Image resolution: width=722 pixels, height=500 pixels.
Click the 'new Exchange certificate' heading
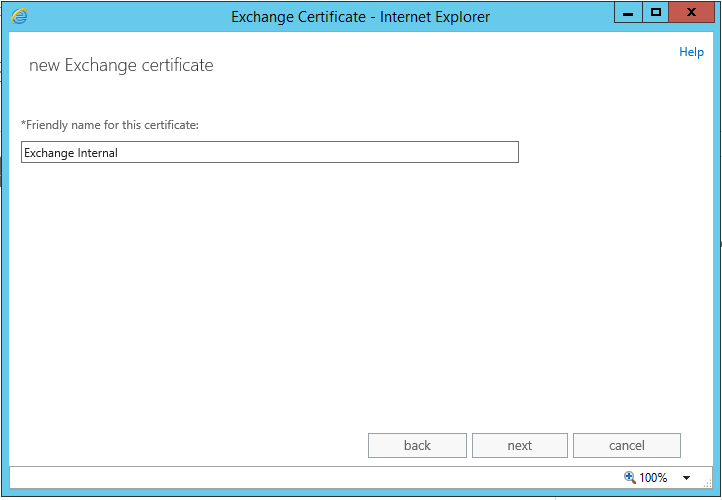click(x=121, y=65)
